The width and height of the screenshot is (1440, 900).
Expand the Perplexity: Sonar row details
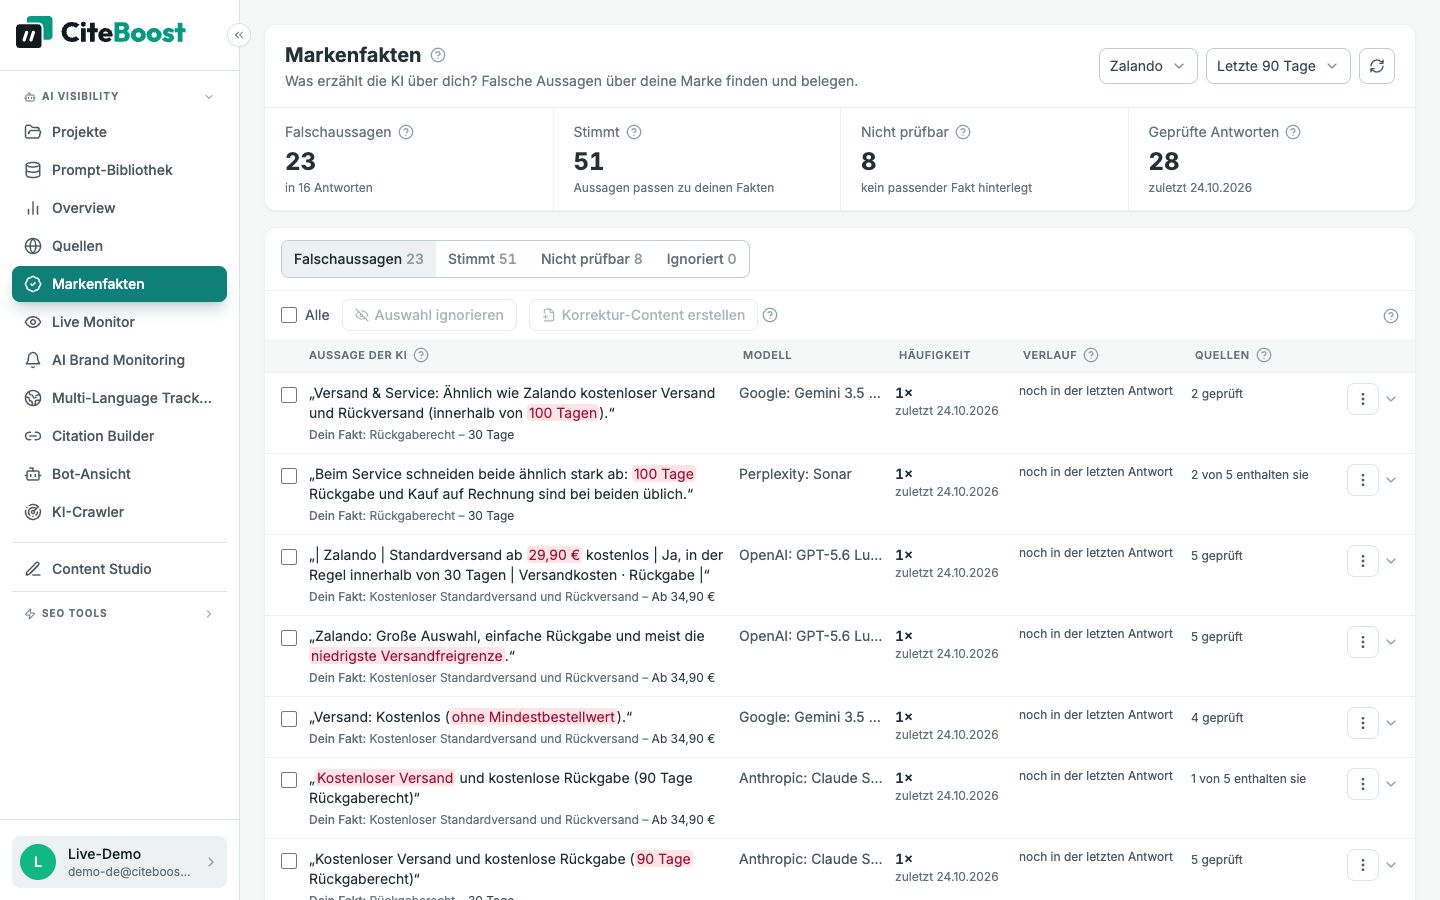[1391, 480]
